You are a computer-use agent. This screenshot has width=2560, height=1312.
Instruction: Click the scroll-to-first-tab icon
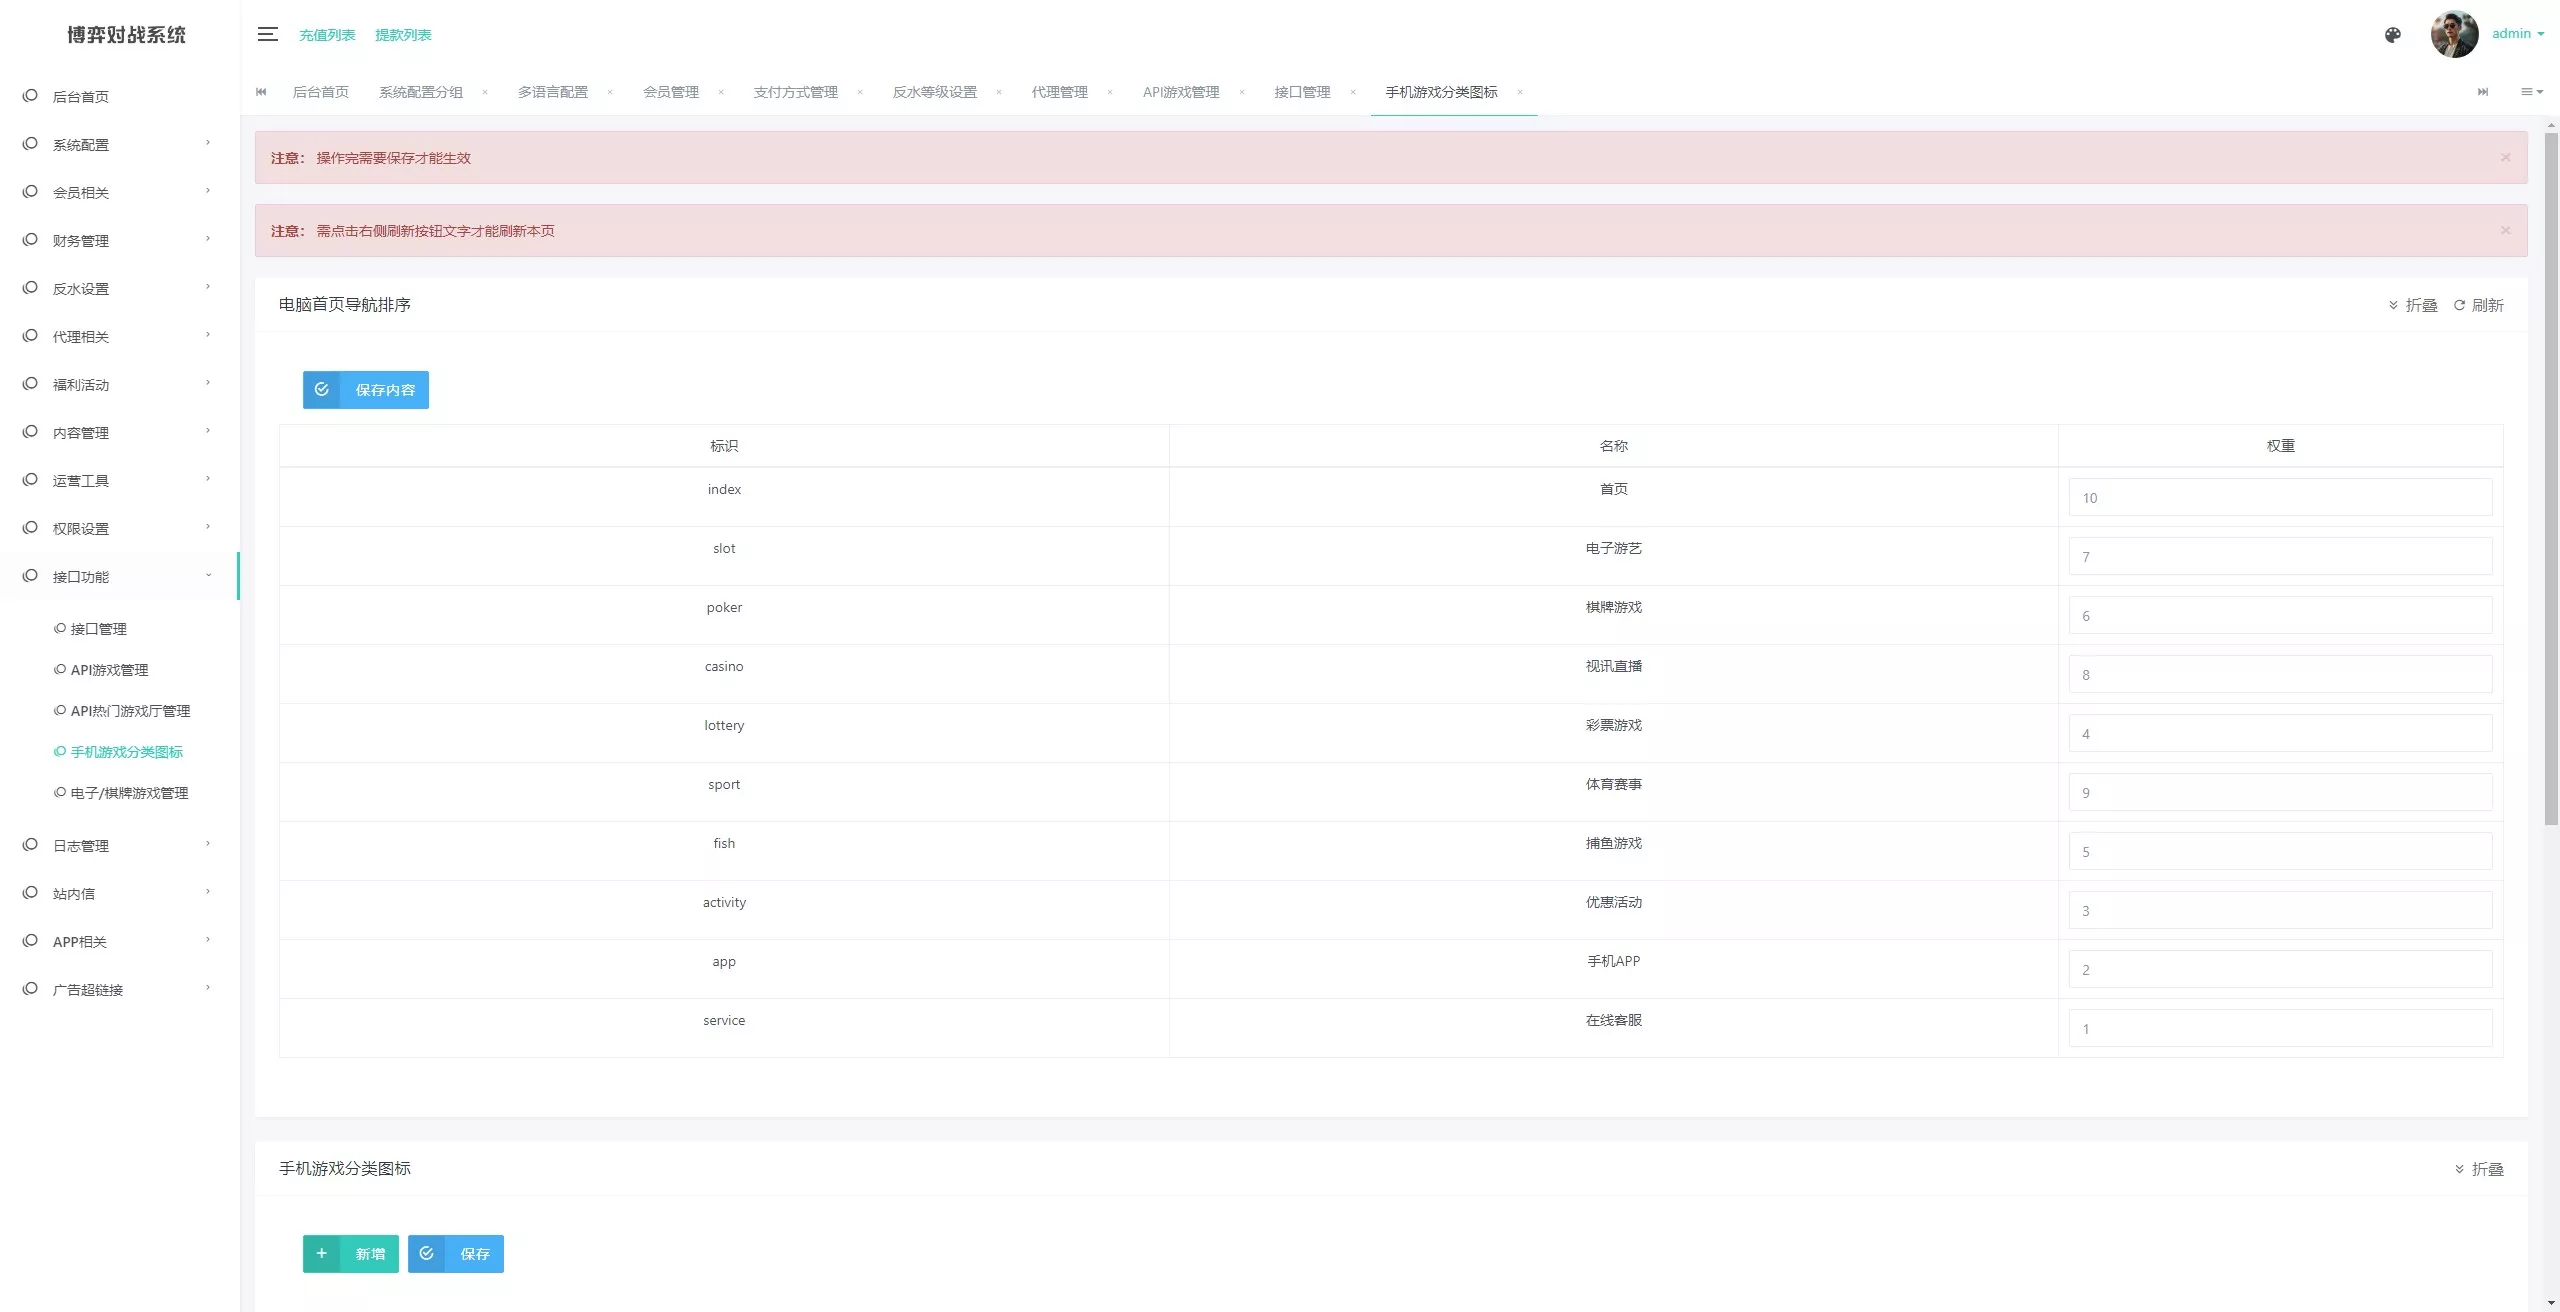(x=261, y=92)
